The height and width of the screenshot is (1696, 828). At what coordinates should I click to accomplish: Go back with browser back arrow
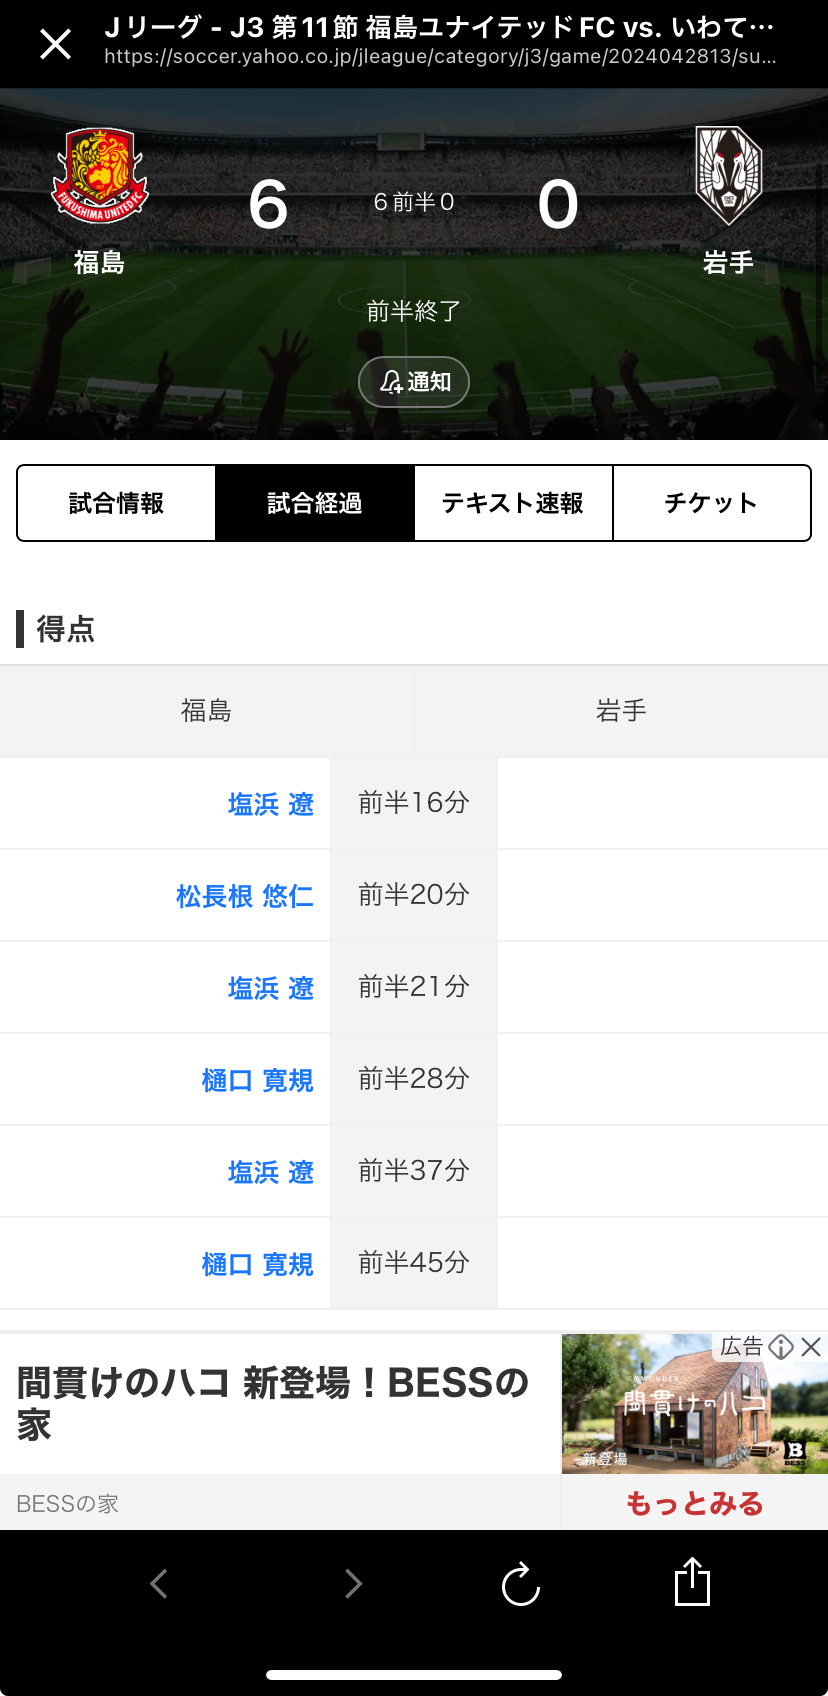tap(158, 1583)
